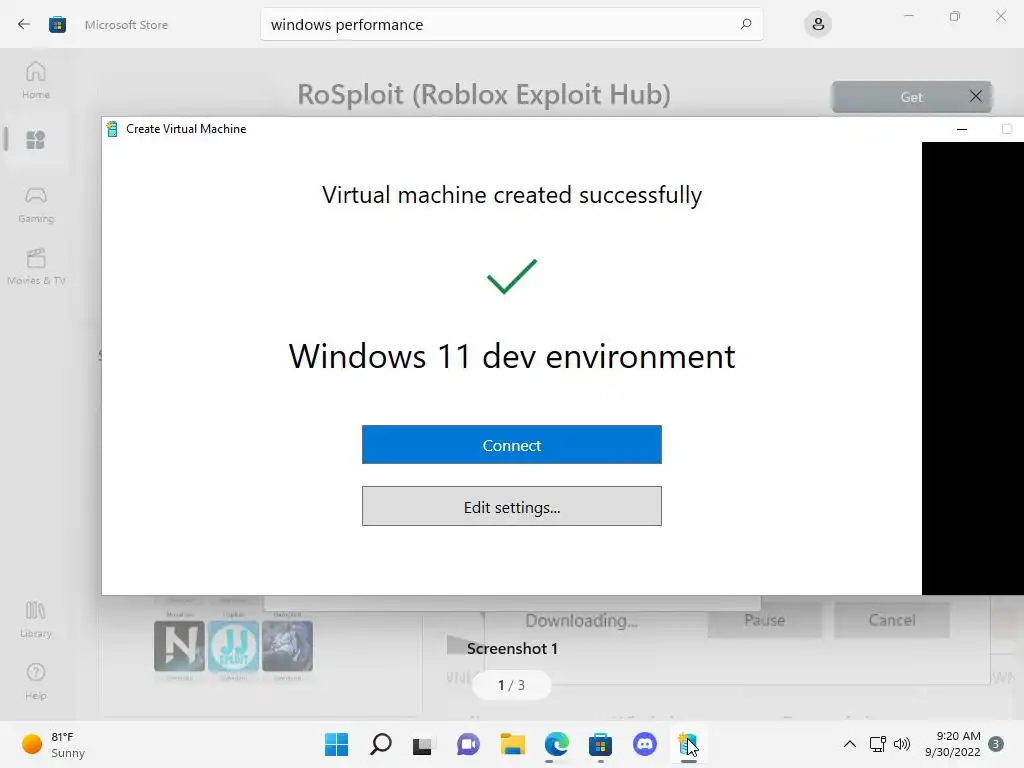1024x768 pixels.
Task: Pause the download in Store
Action: coord(764,620)
